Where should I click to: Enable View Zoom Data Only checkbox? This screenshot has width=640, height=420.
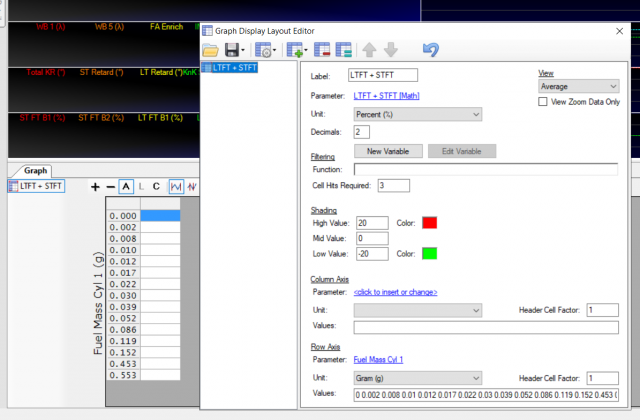tap(544, 102)
